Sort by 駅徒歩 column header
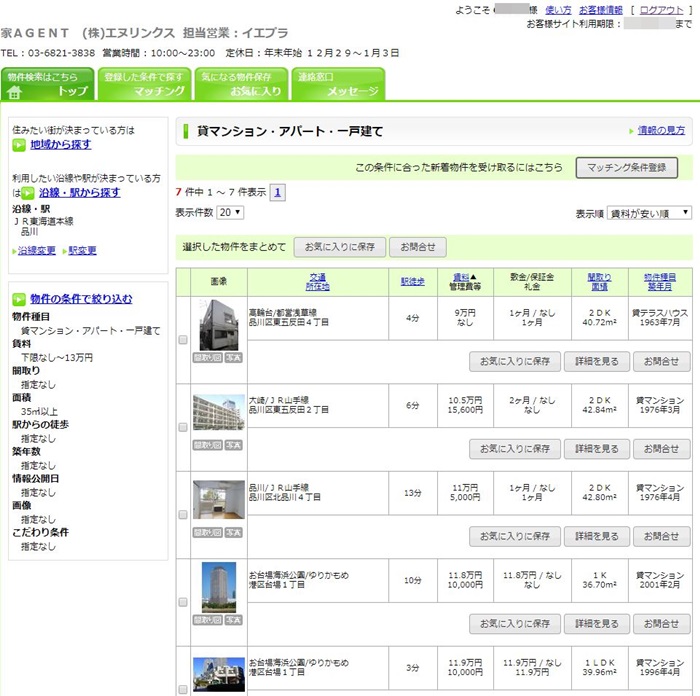 pos(412,282)
